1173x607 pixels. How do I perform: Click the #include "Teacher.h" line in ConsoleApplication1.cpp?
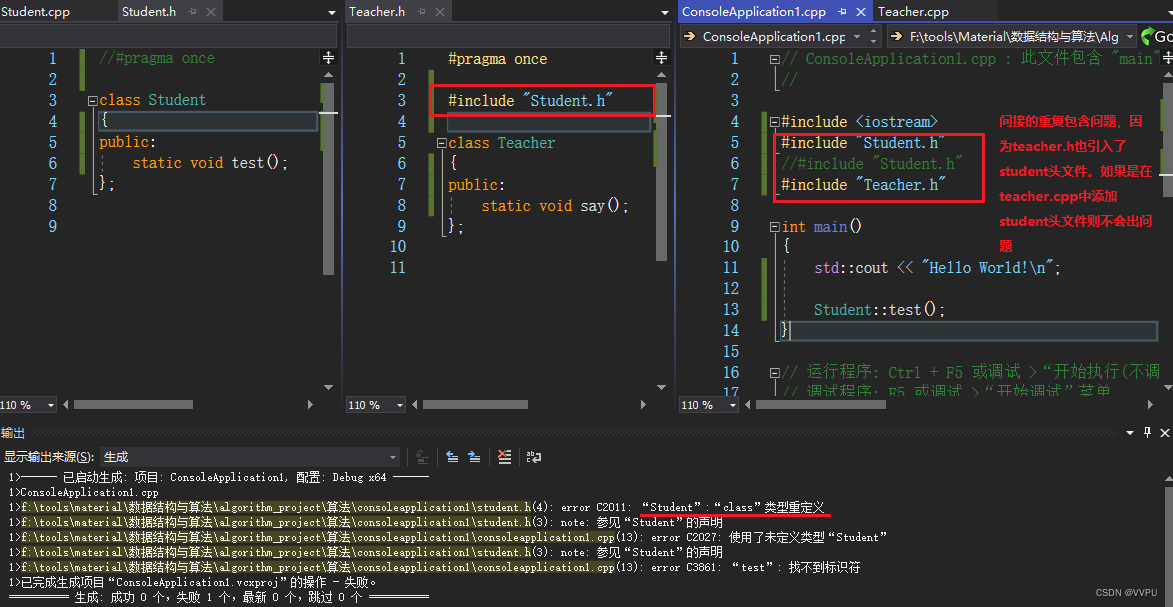(864, 184)
